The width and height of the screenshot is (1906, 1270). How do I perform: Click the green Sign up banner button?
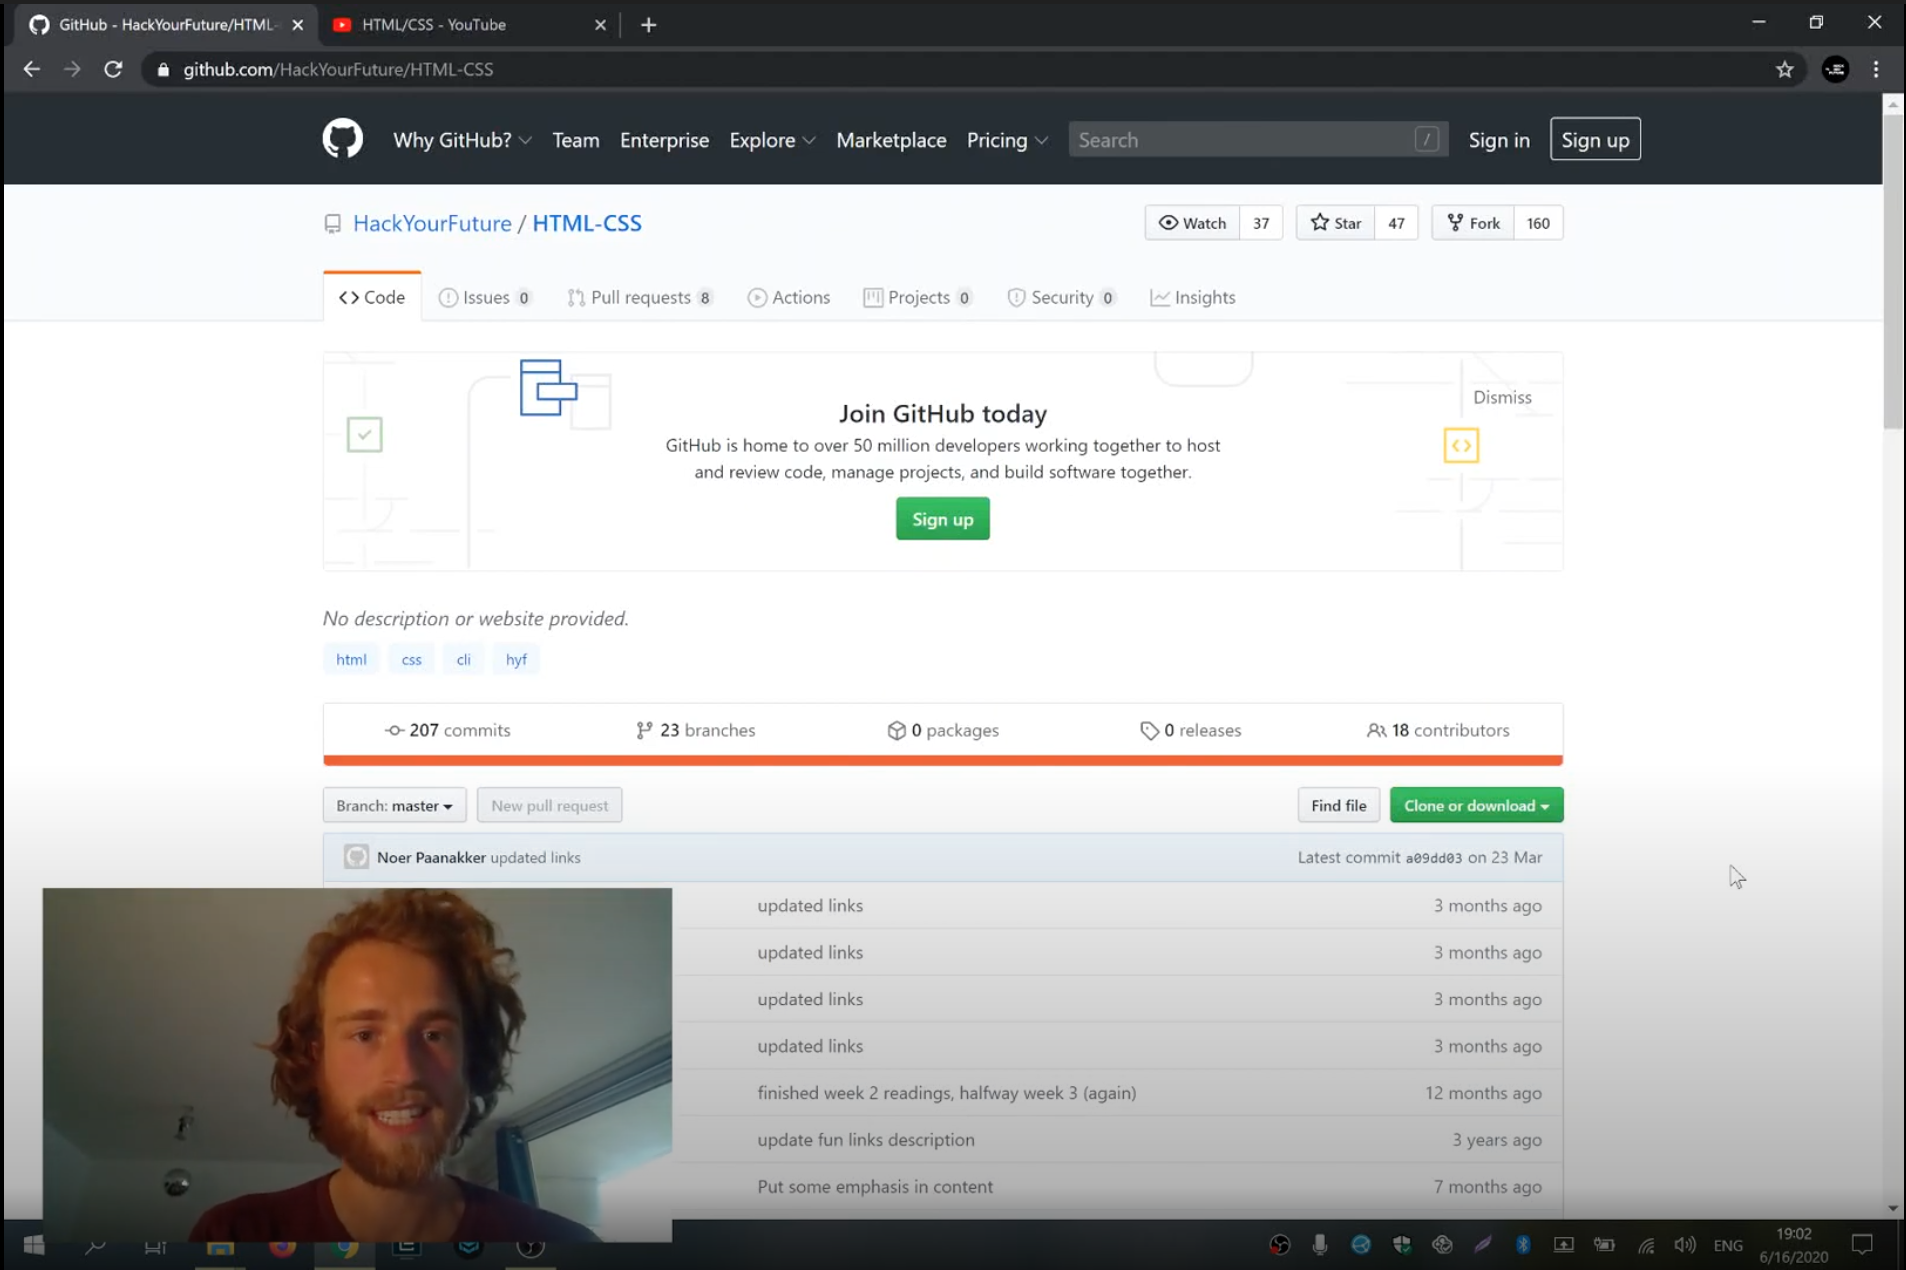tap(942, 519)
